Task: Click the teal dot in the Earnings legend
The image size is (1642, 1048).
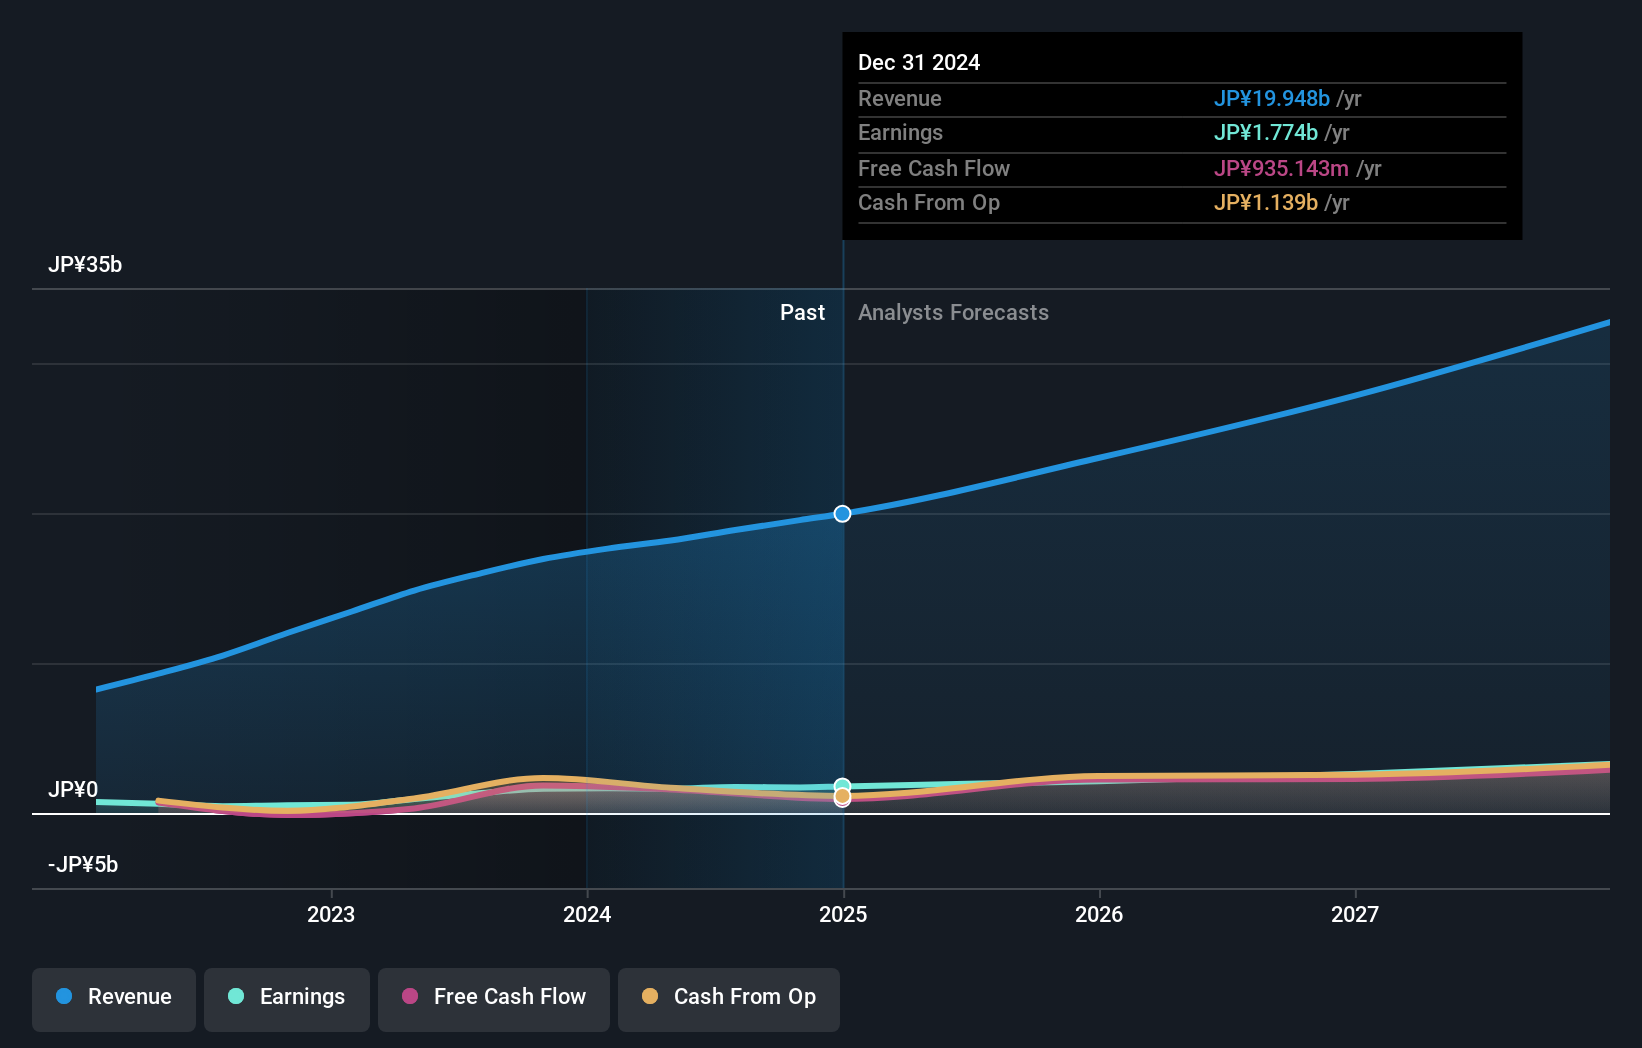Action: [236, 996]
